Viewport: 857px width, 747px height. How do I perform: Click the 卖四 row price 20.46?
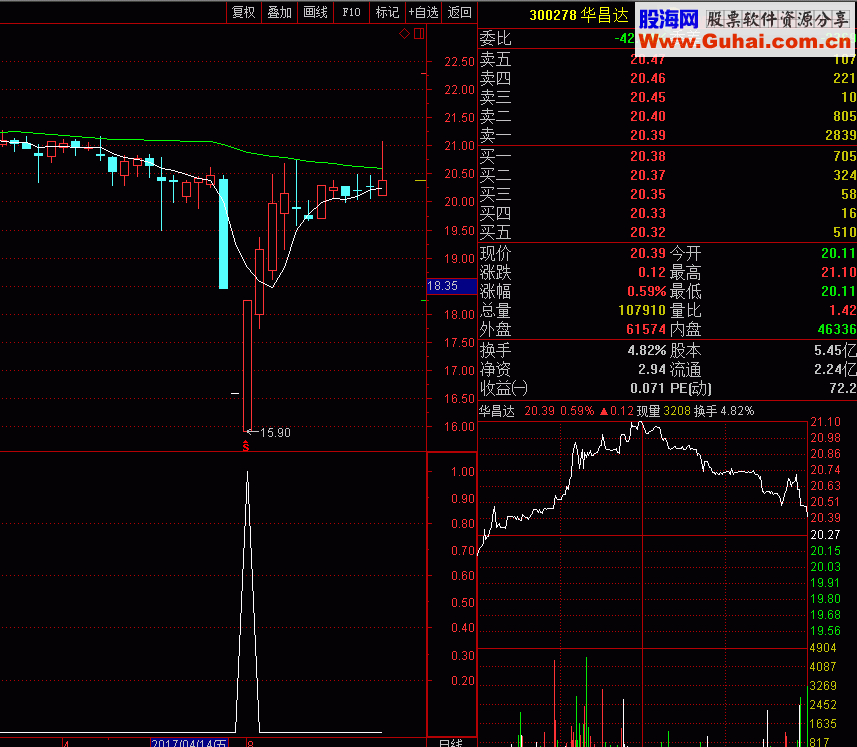coord(648,78)
